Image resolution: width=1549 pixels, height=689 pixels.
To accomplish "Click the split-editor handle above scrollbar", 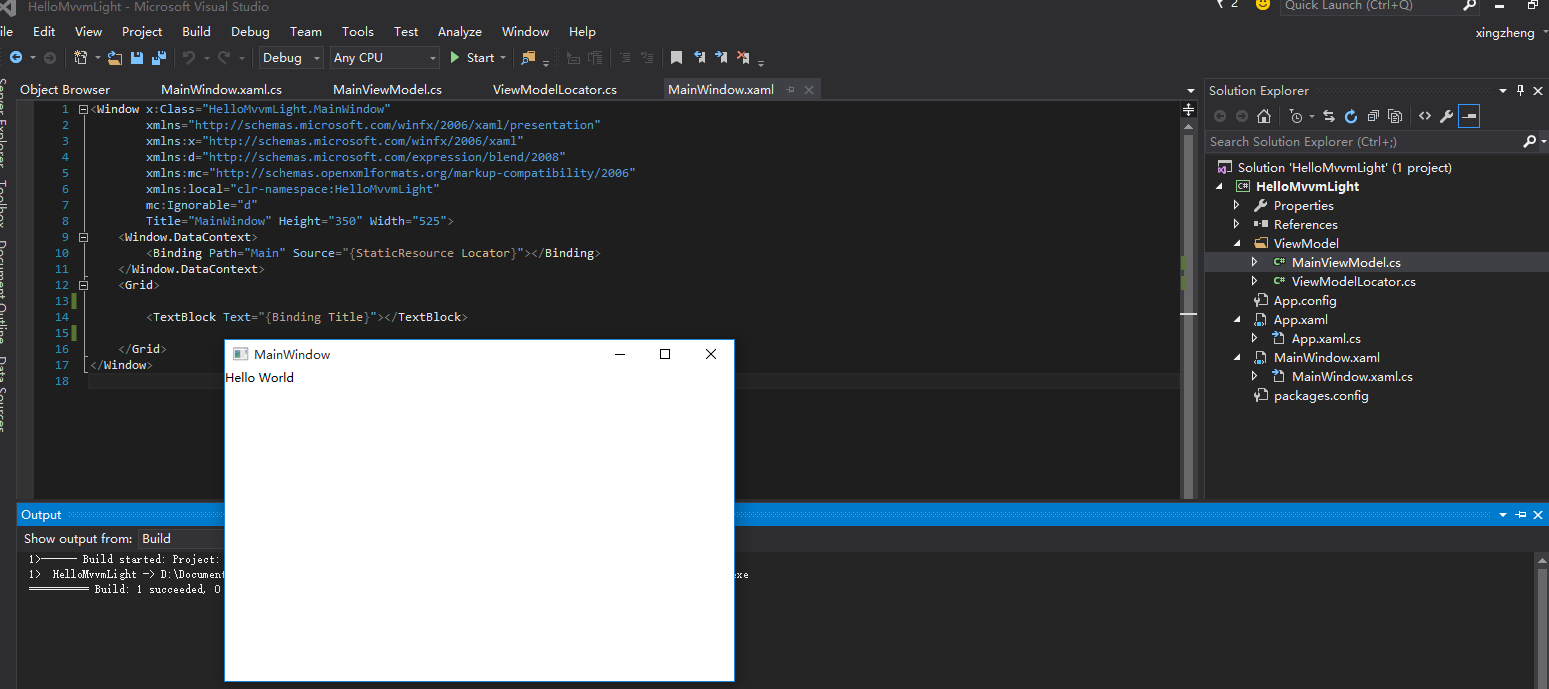I will 1188,110.
